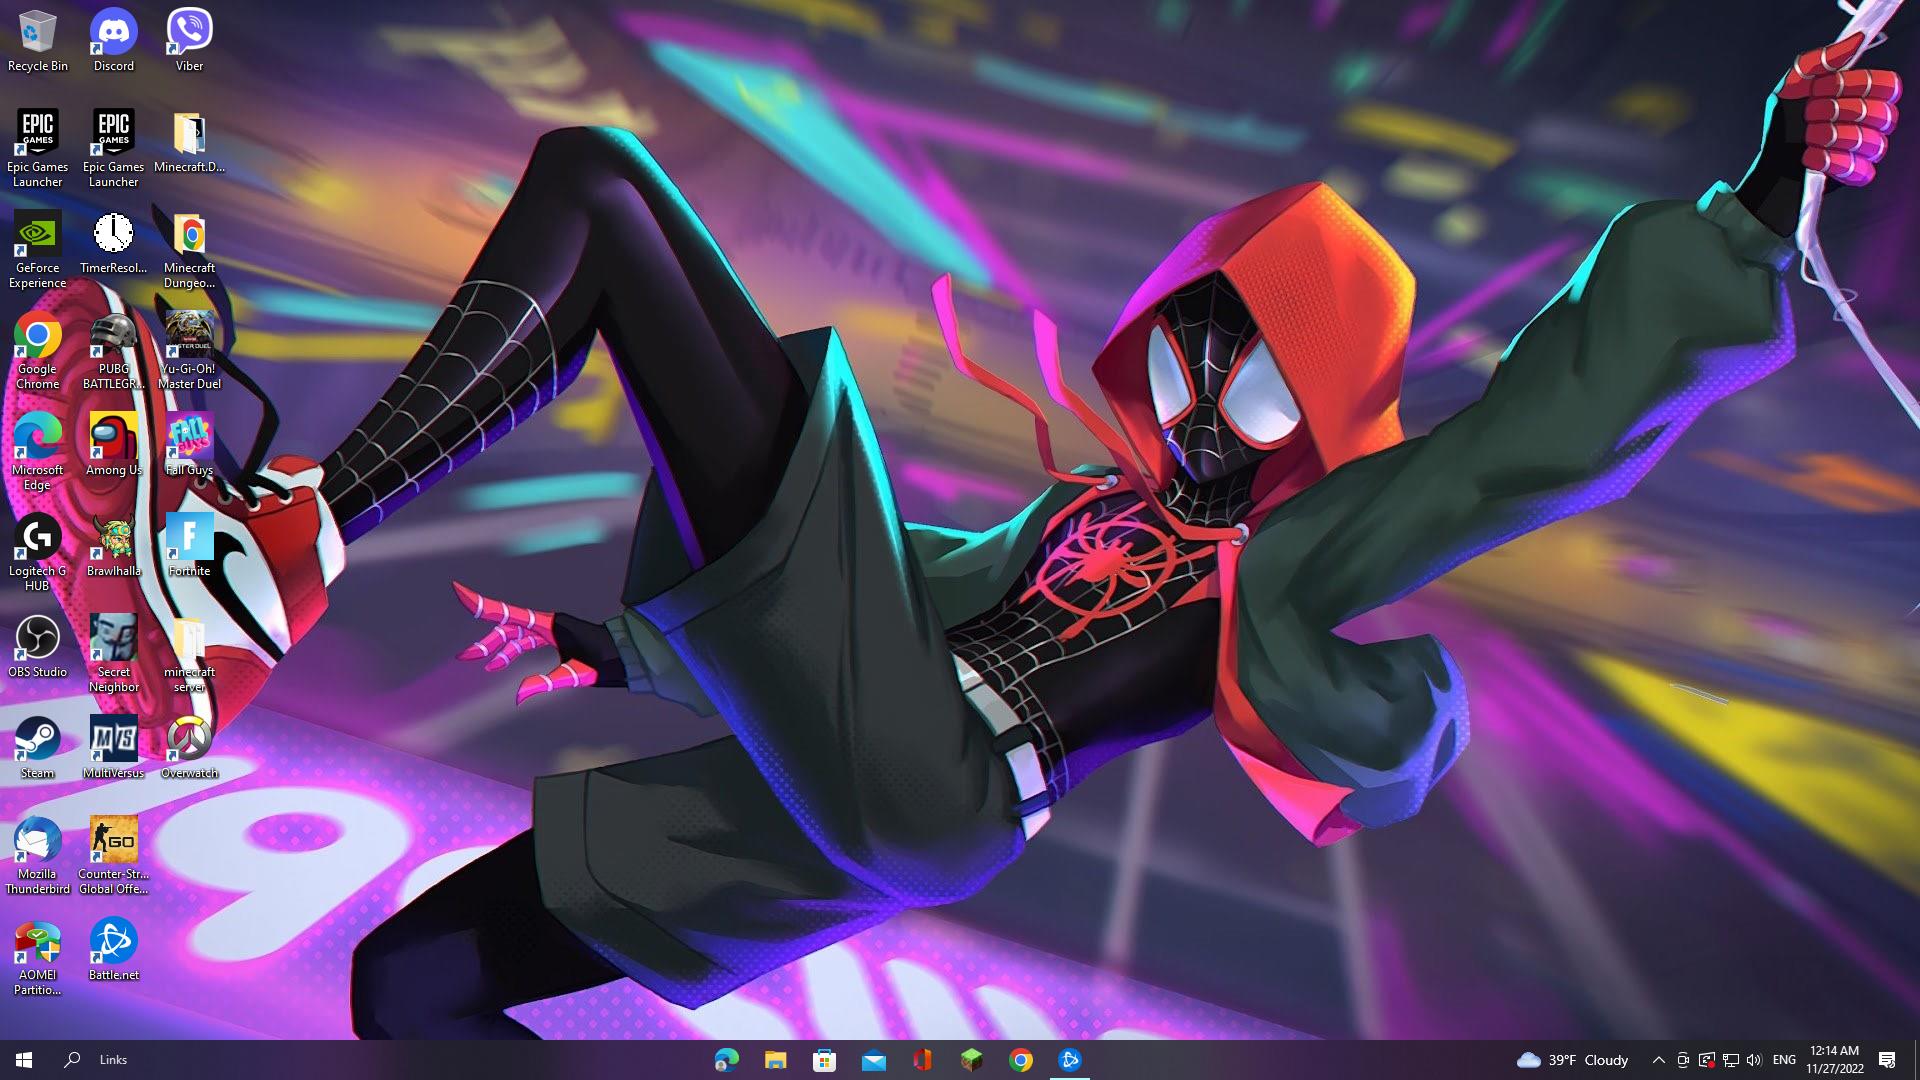The height and width of the screenshot is (1080, 1920).
Task: Select the GeForce Experience shortcut
Action: pos(37,237)
